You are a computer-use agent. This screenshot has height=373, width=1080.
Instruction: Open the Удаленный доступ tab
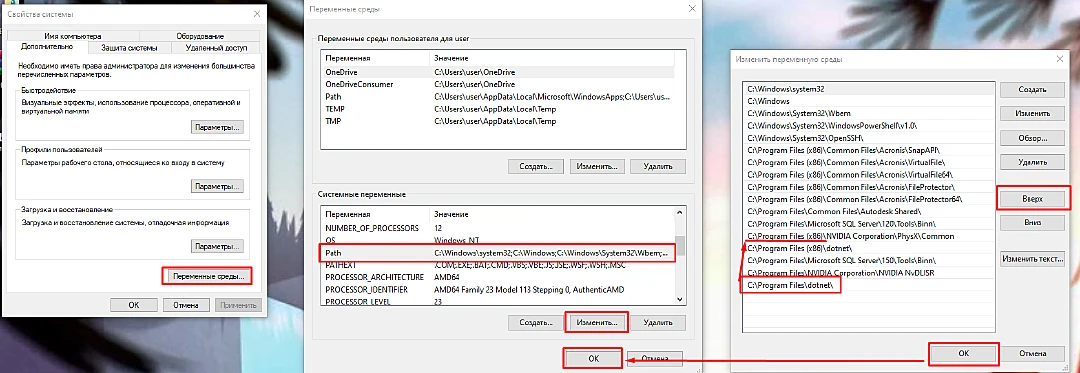click(215, 48)
